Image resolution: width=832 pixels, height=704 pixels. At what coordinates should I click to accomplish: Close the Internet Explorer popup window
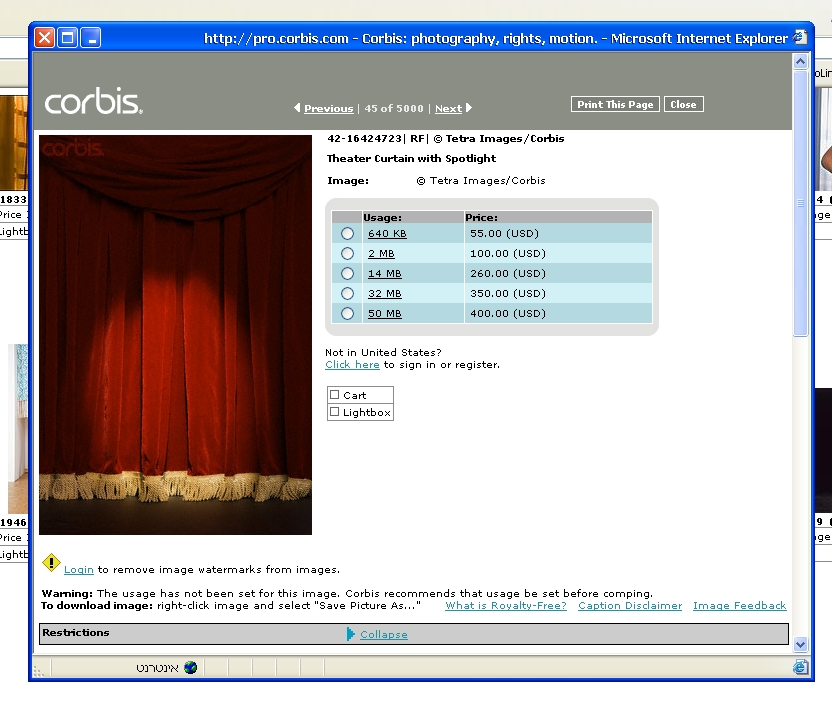coord(45,38)
